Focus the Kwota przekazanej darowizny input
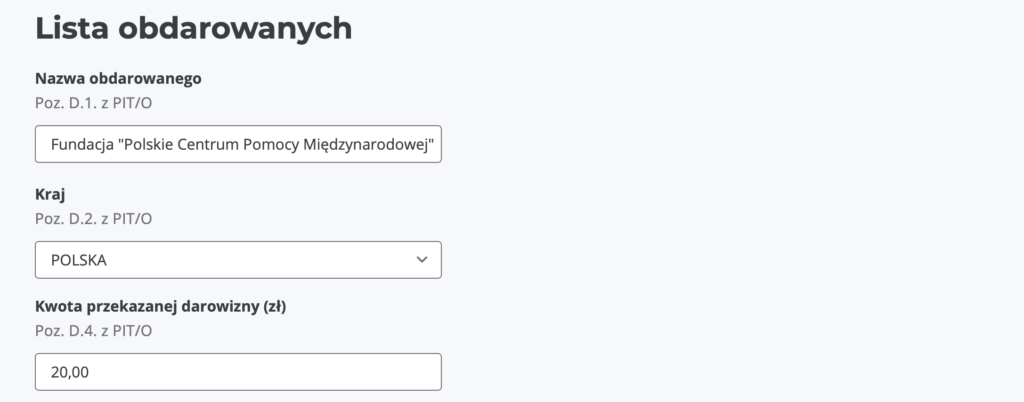 [238, 372]
